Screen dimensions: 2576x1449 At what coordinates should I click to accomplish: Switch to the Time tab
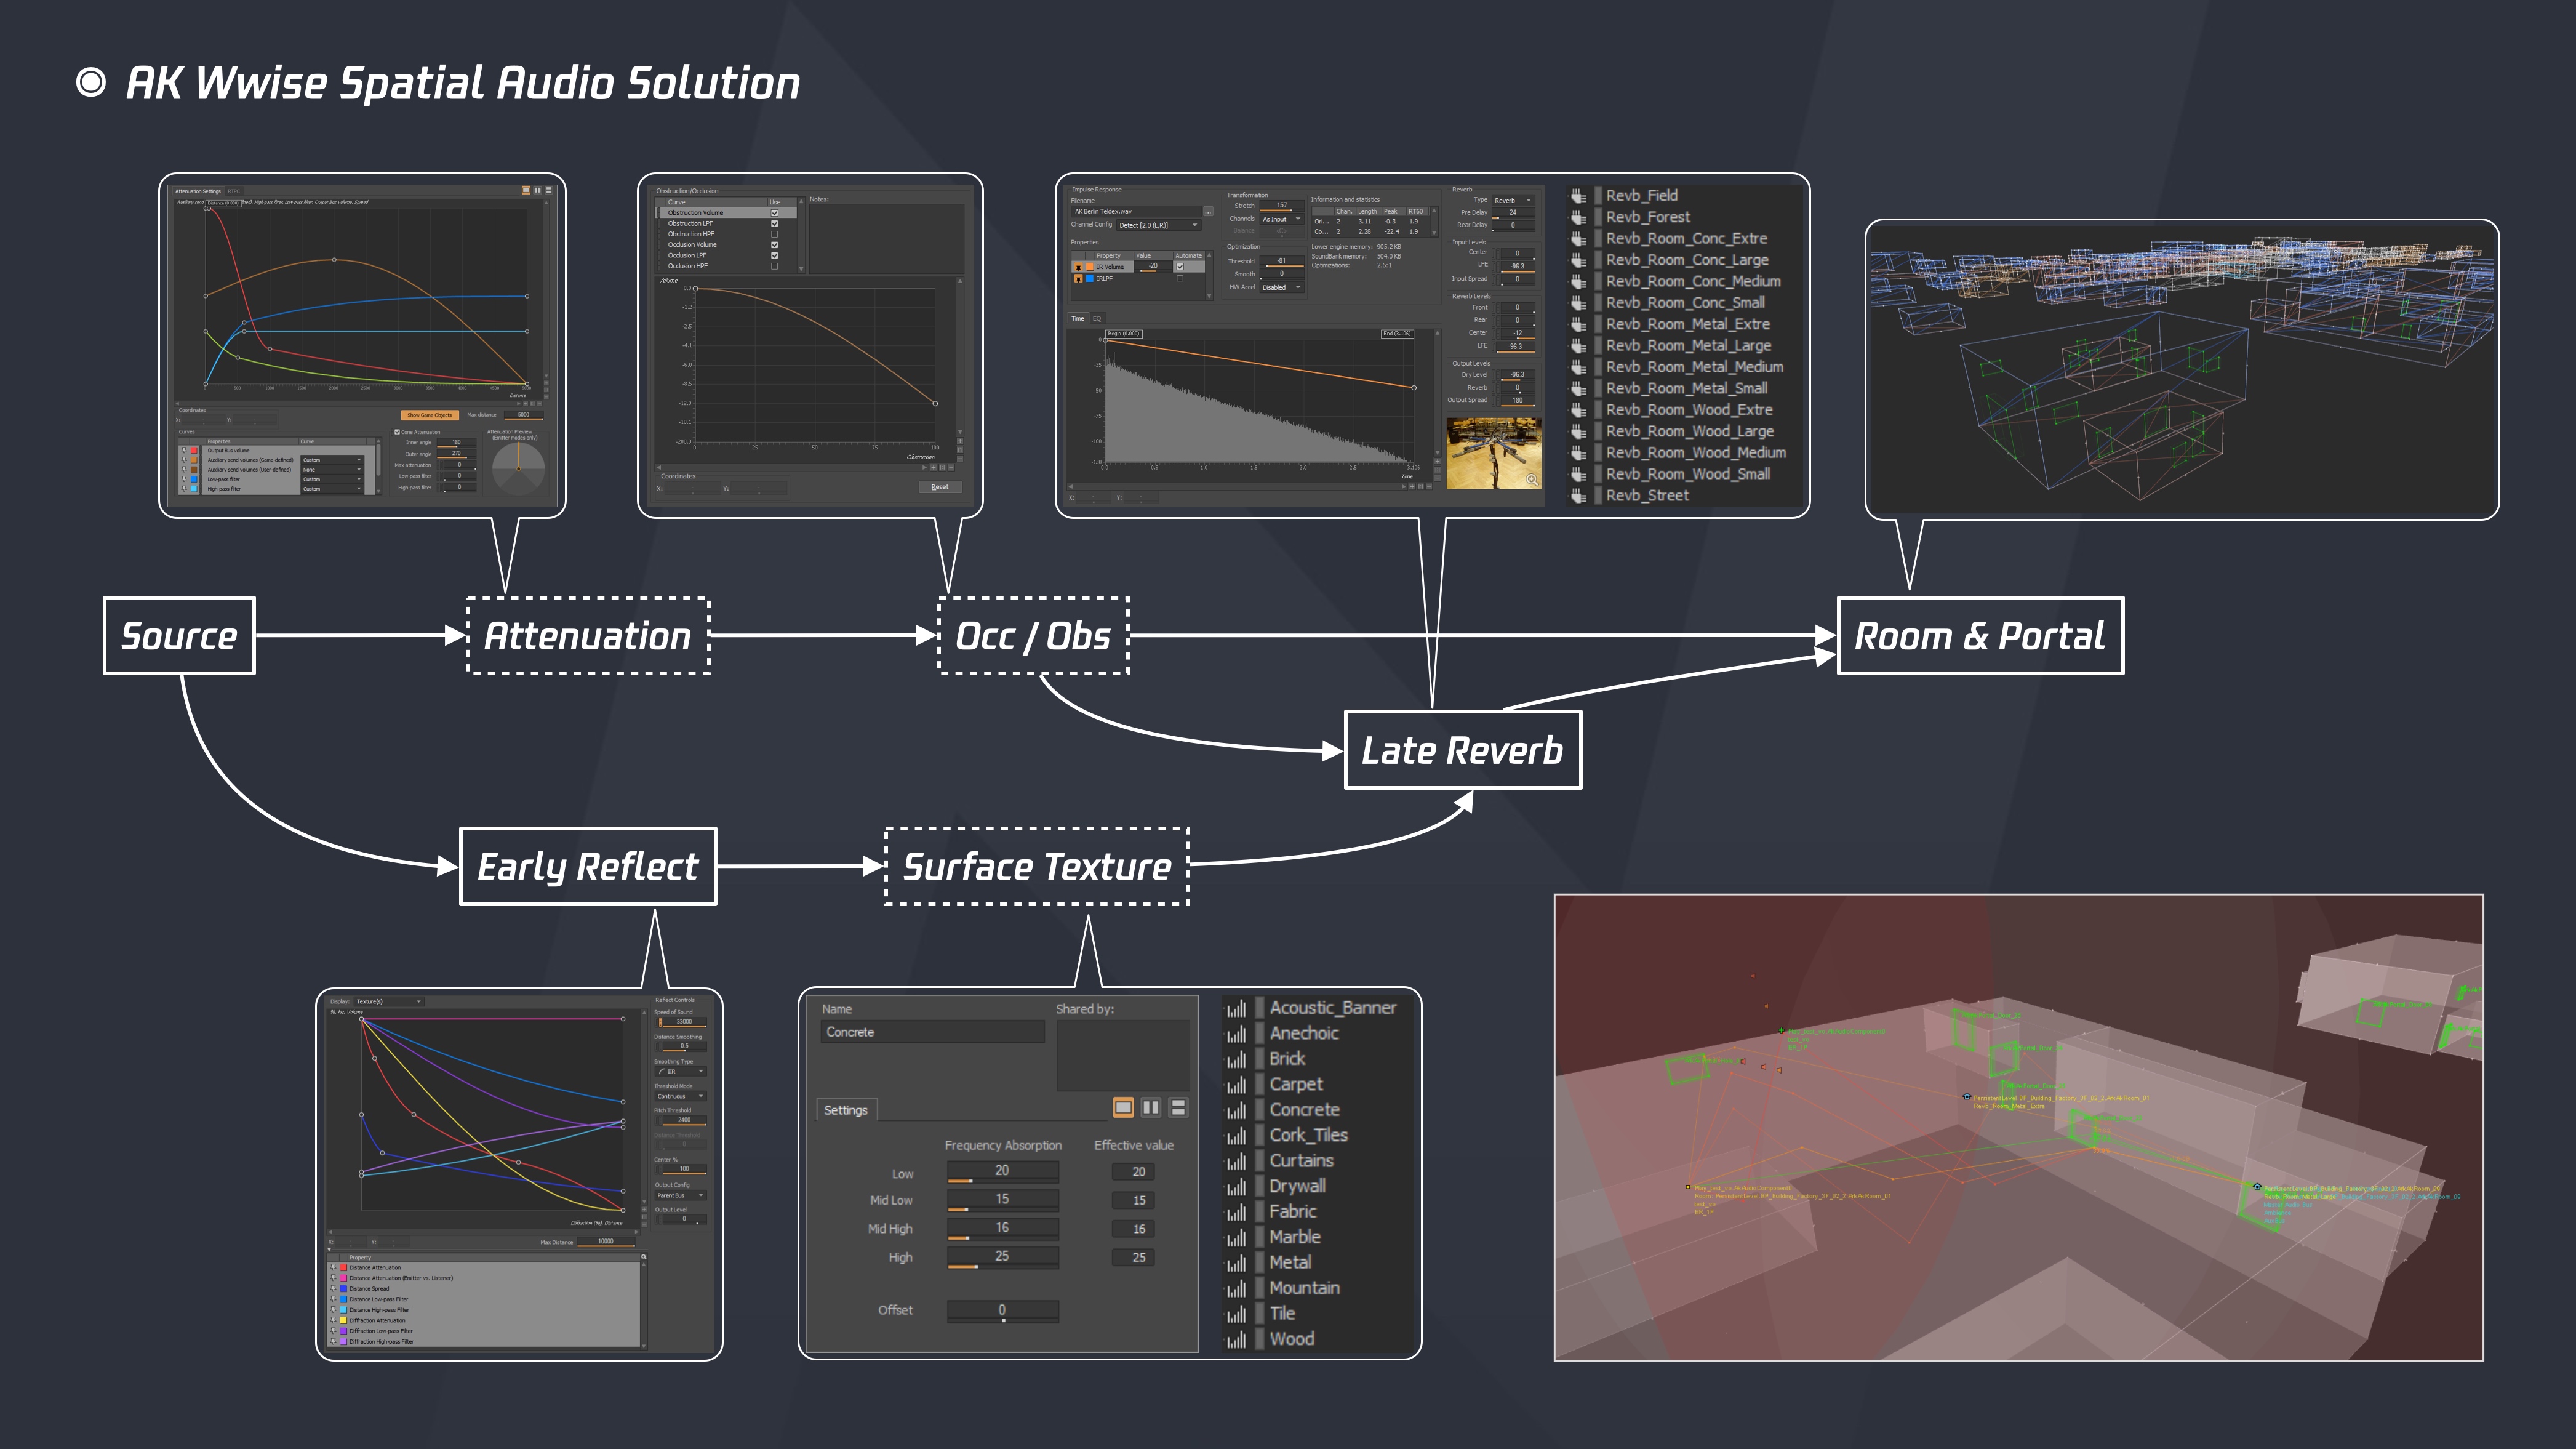pyautogui.click(x=1078, y=318)
